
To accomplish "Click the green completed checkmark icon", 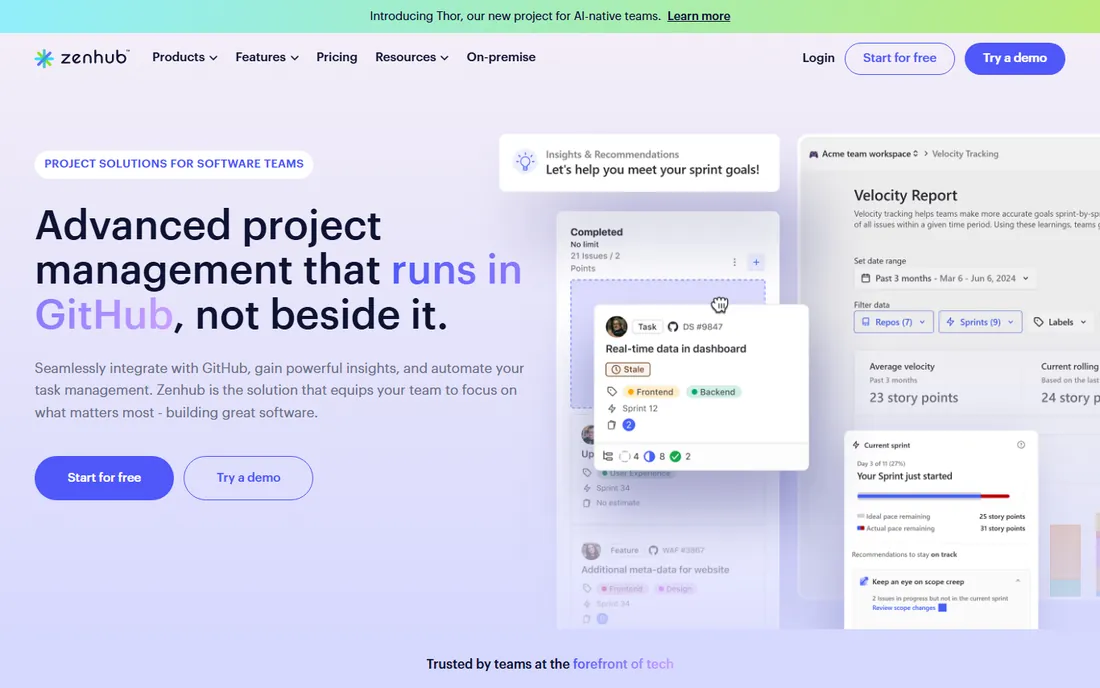I will (675, 457).
